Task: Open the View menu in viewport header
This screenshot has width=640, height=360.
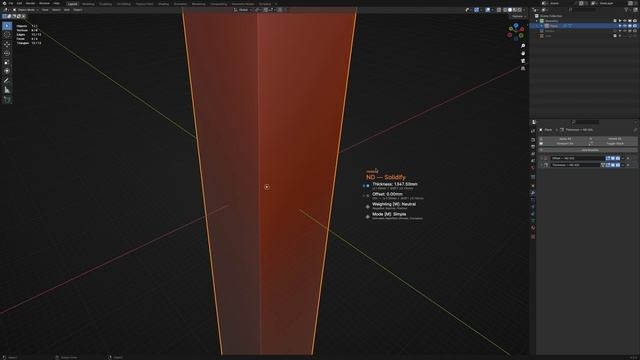Action: click(x=45, y=10)
